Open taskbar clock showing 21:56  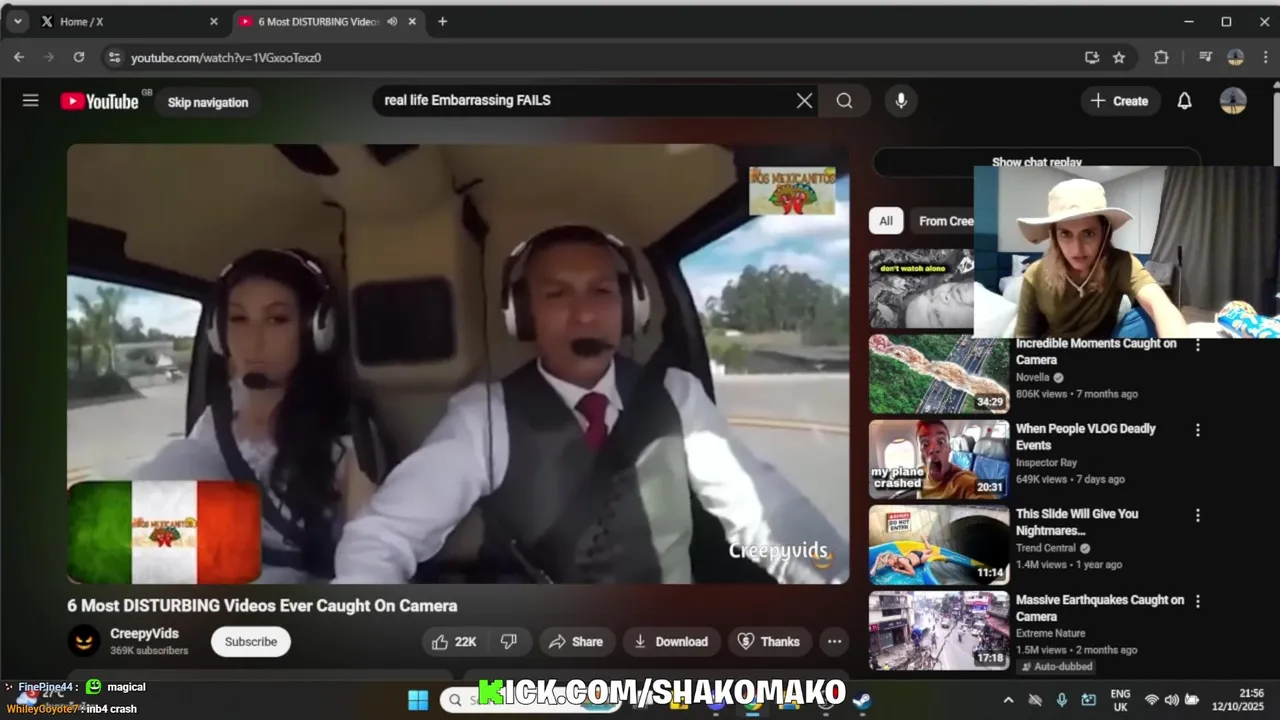pos(1237,700)
